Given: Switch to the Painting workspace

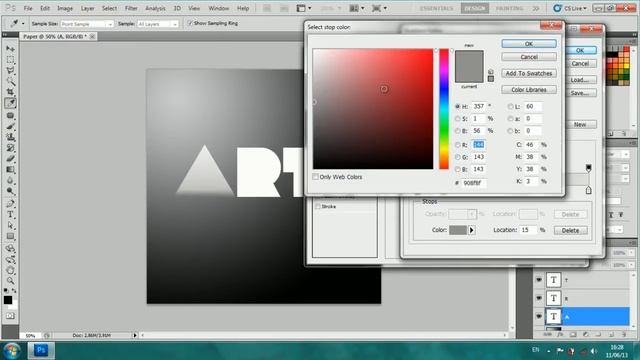Looking at the screenshot, I should pos(509,8).
